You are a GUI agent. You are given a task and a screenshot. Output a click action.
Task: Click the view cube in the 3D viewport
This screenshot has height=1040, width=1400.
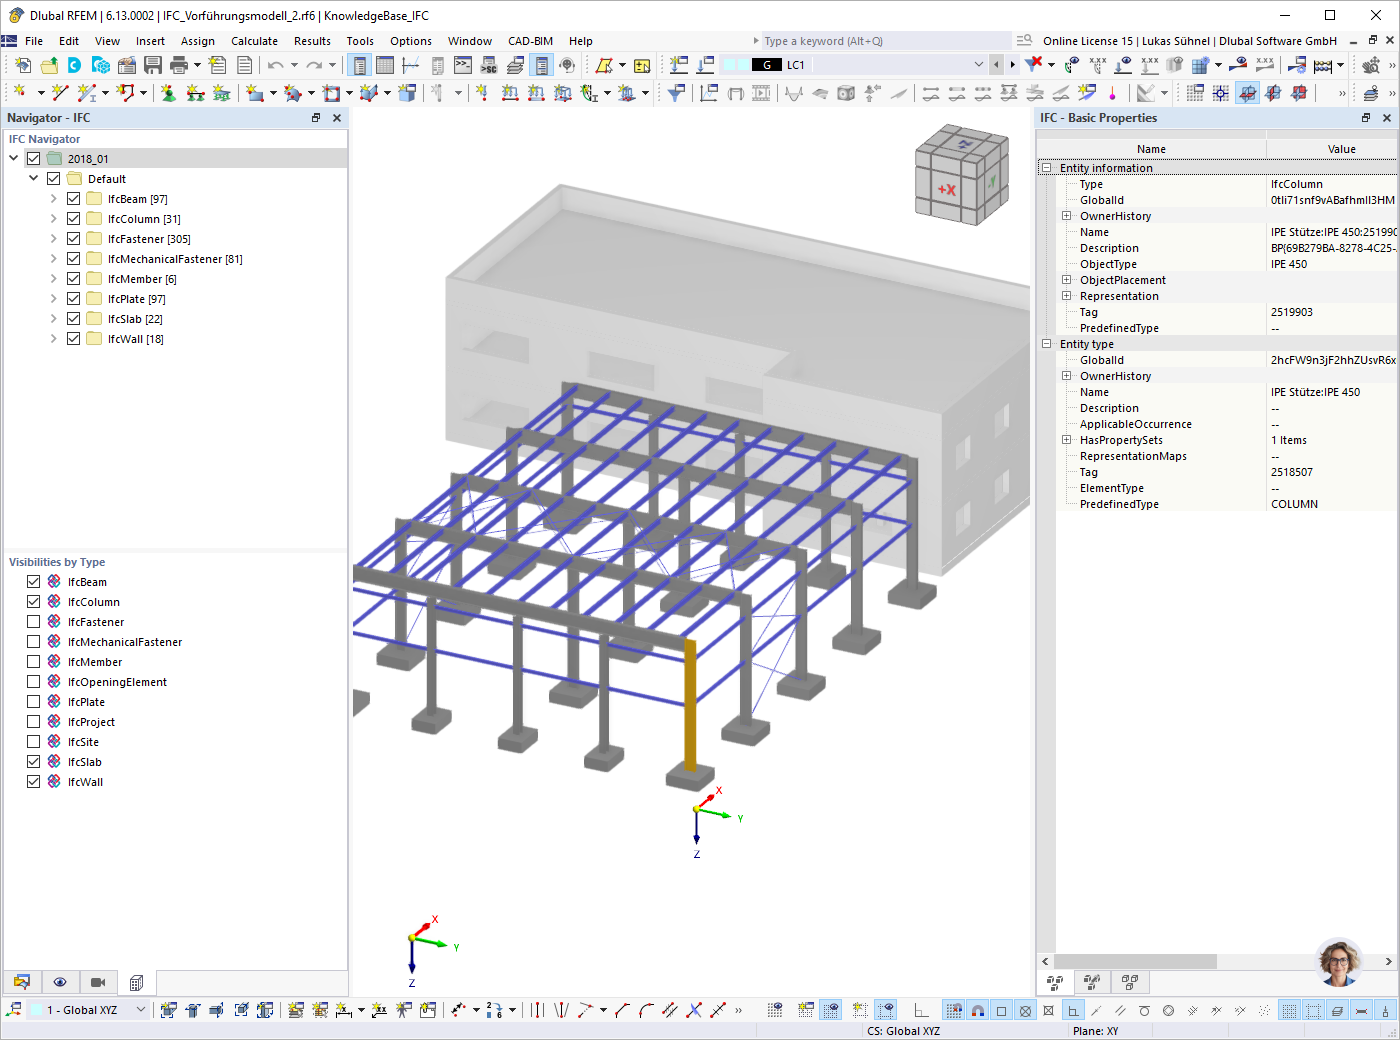click(962, 174)
